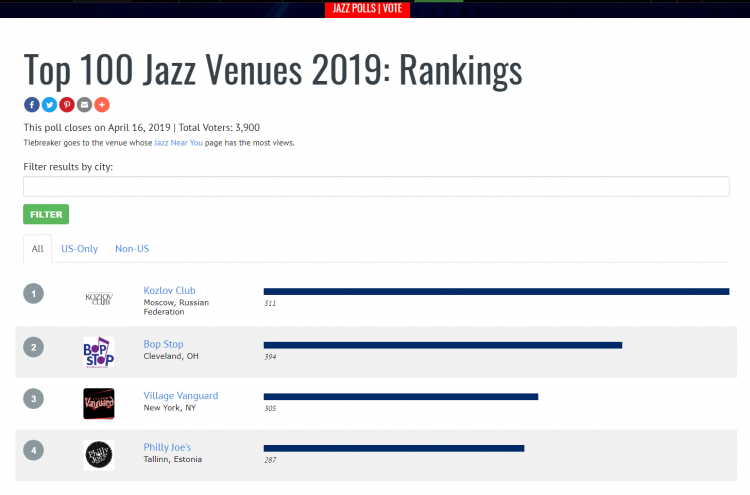Open the Jazz Near You link
Viewport: 750px width, 495px height.
pos(178,143)
